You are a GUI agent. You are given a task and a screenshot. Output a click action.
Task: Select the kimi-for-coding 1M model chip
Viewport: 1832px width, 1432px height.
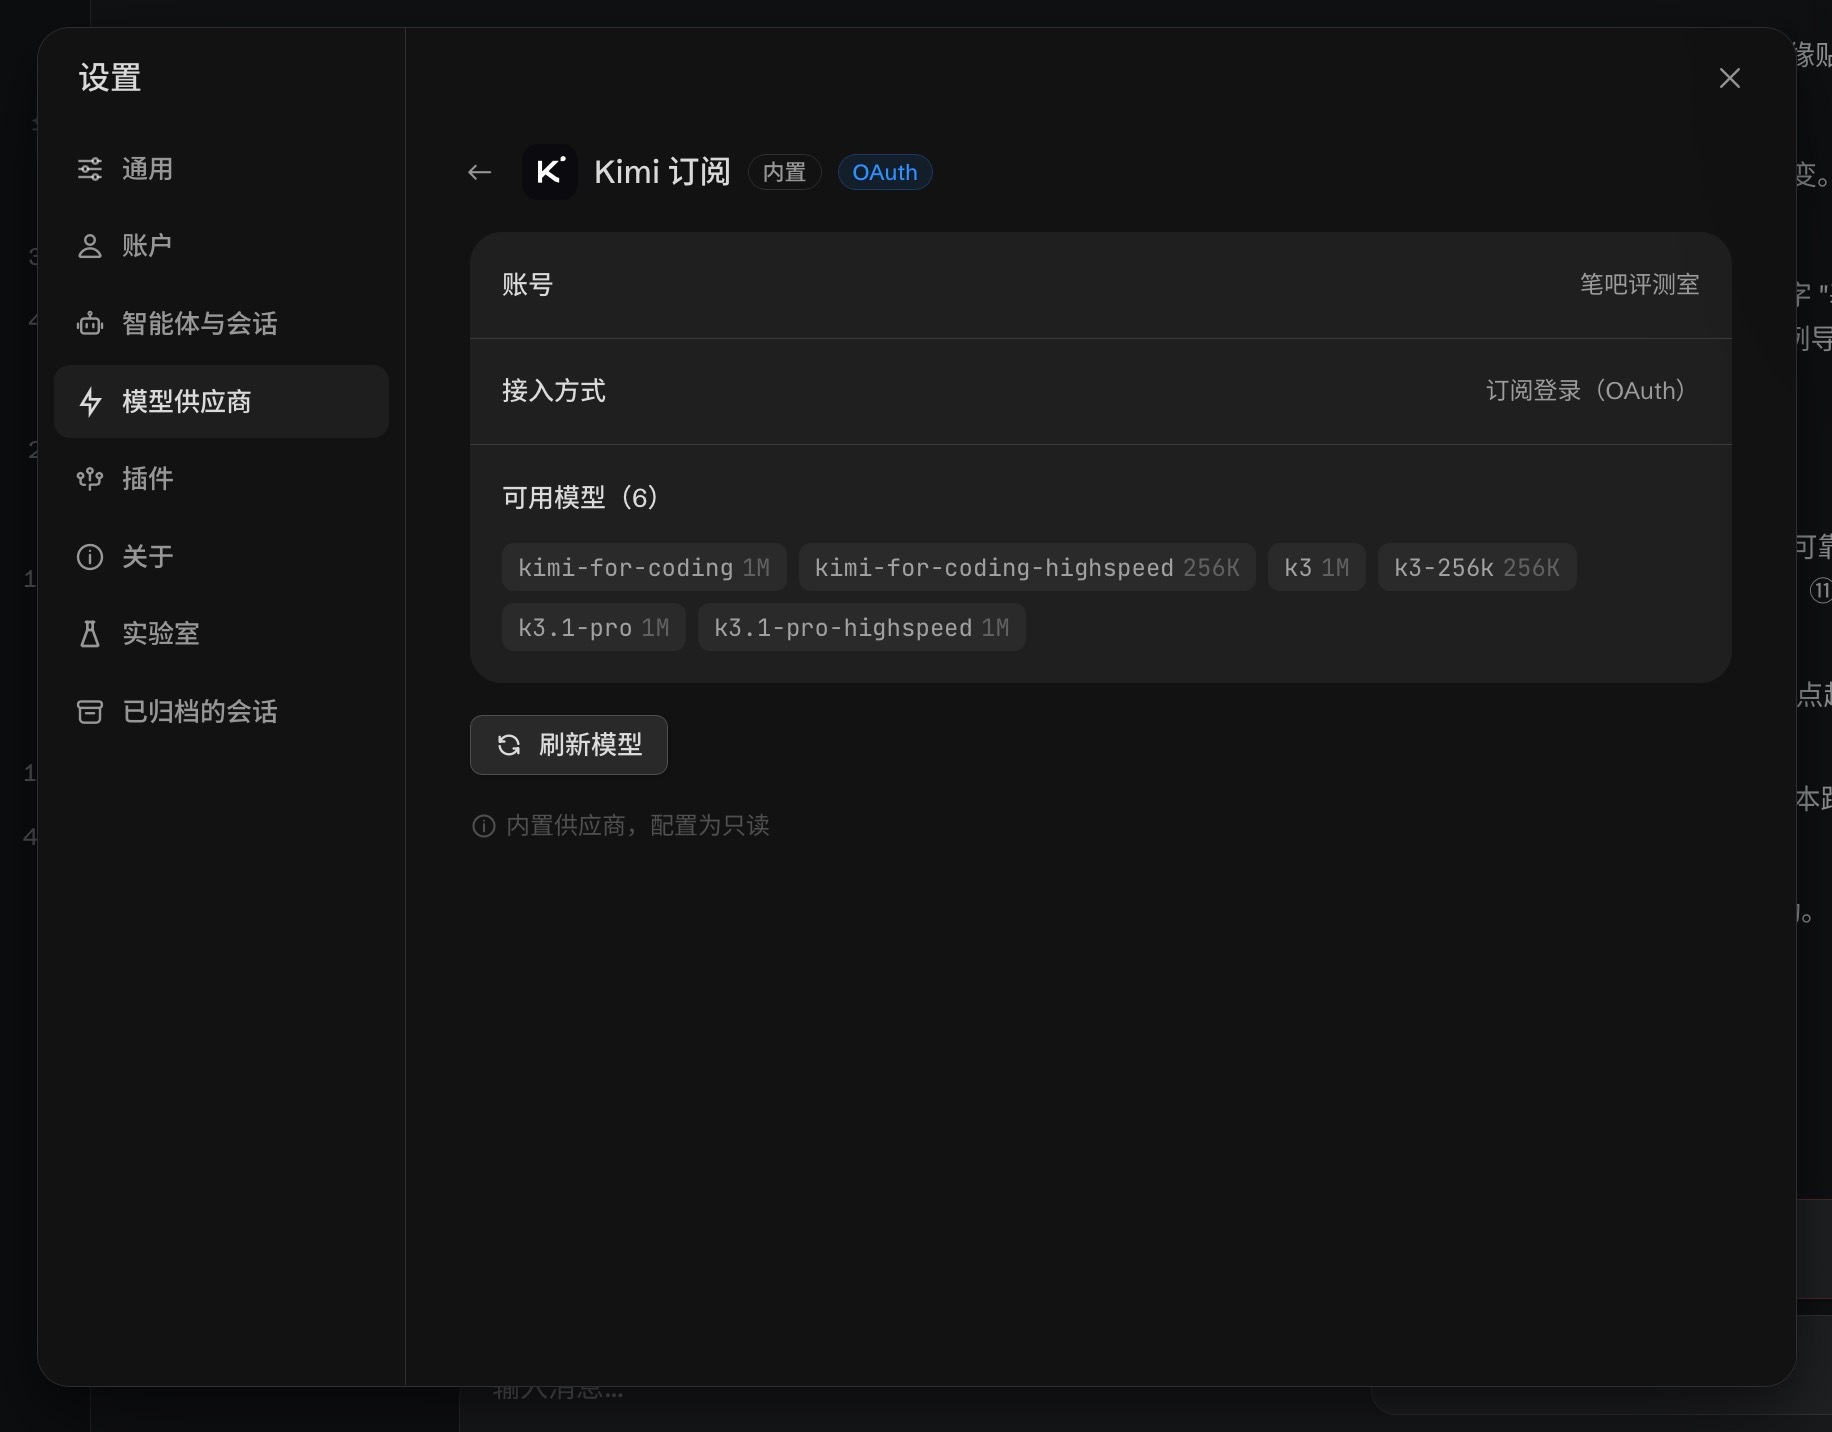pyautogui.click(x=644, y=567)
